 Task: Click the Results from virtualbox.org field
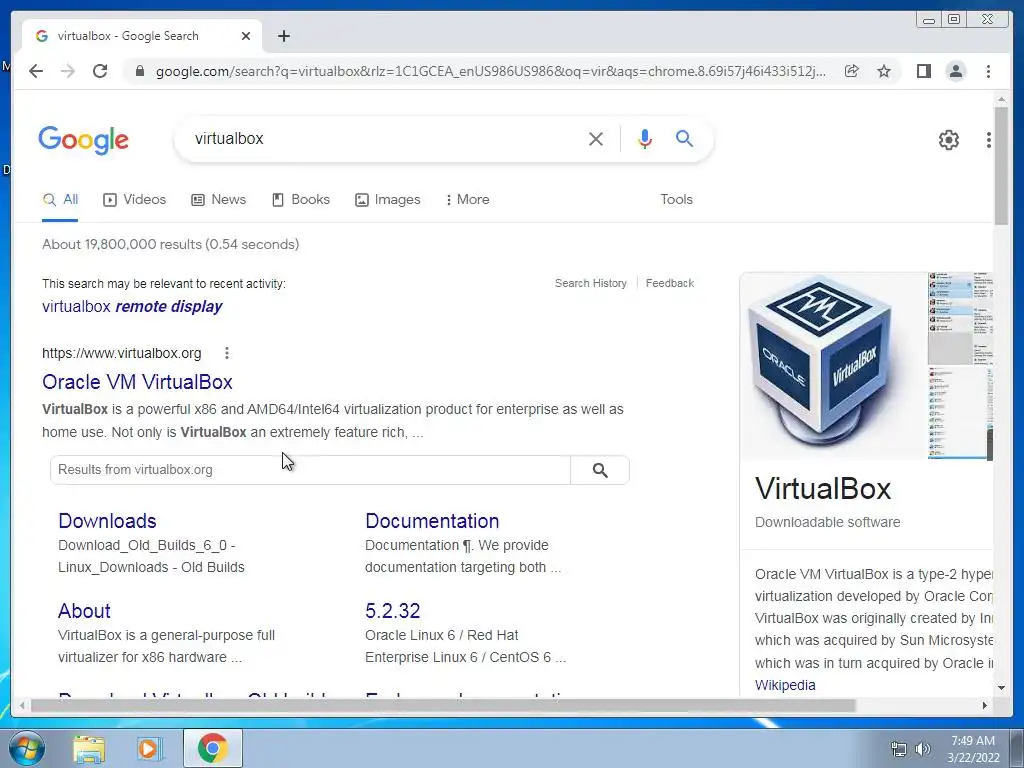click(310, 470)
